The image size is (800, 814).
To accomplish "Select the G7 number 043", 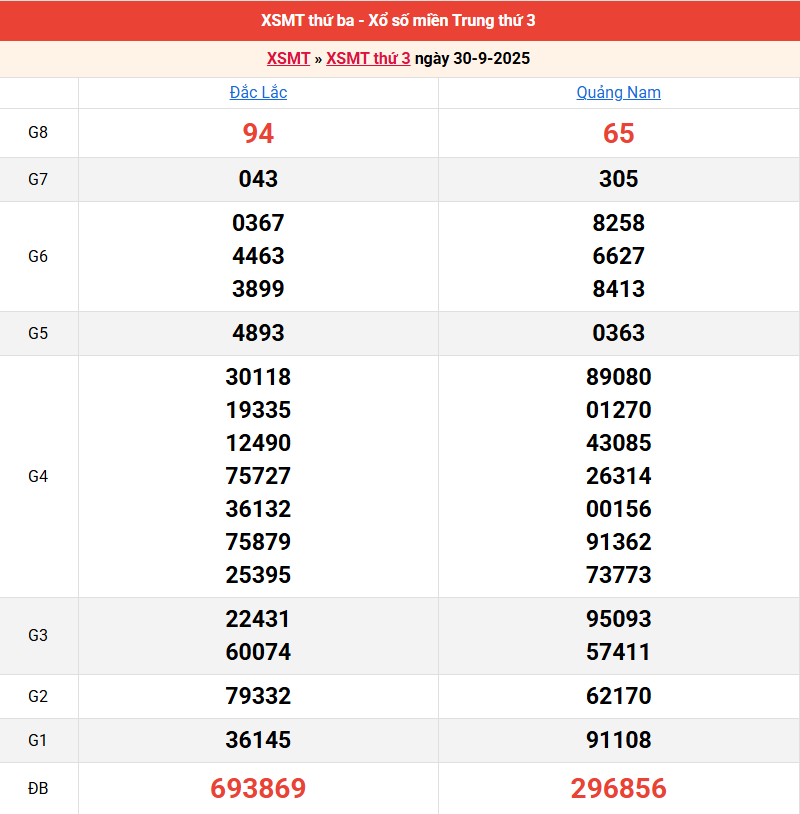I will 258,179.
